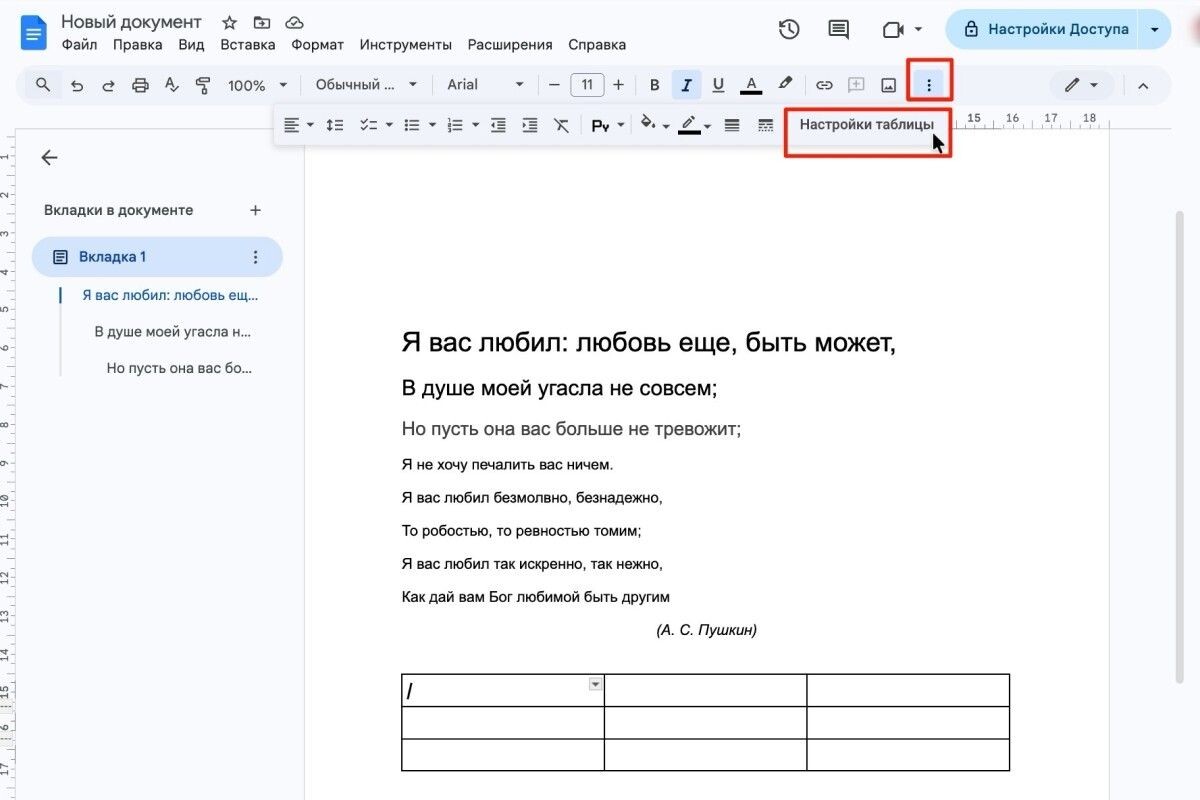Open the Расширения menu
This screenshot has width=1200, height=800.
(510, 45)
